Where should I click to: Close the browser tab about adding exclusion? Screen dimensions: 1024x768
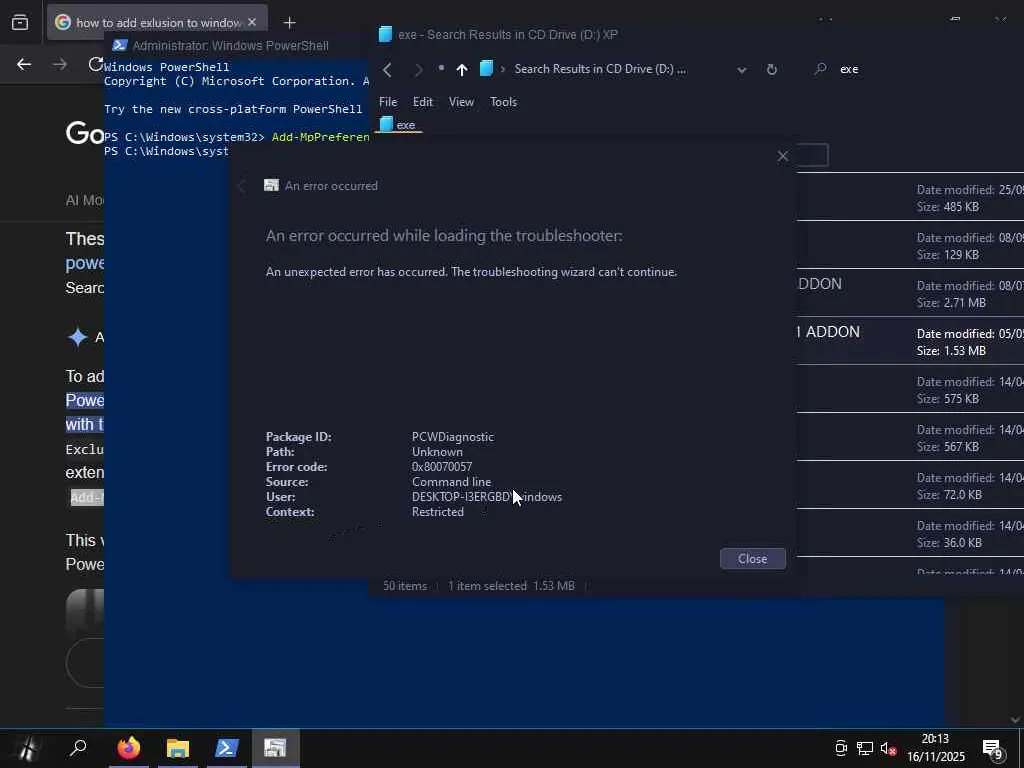252,22
